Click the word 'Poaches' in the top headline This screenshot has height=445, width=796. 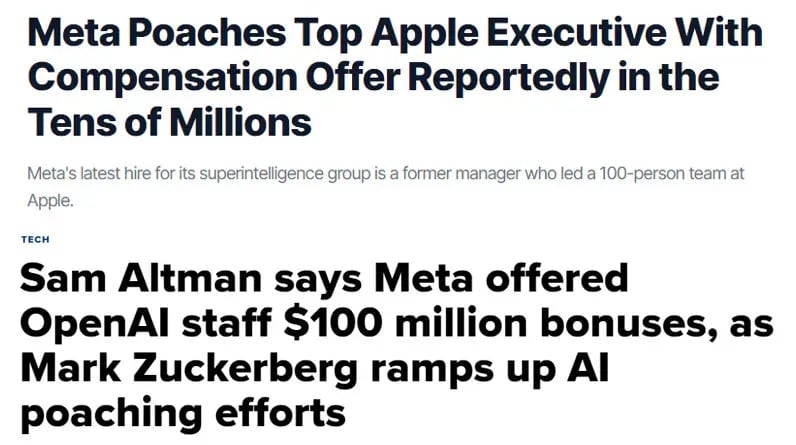[207, 33]
